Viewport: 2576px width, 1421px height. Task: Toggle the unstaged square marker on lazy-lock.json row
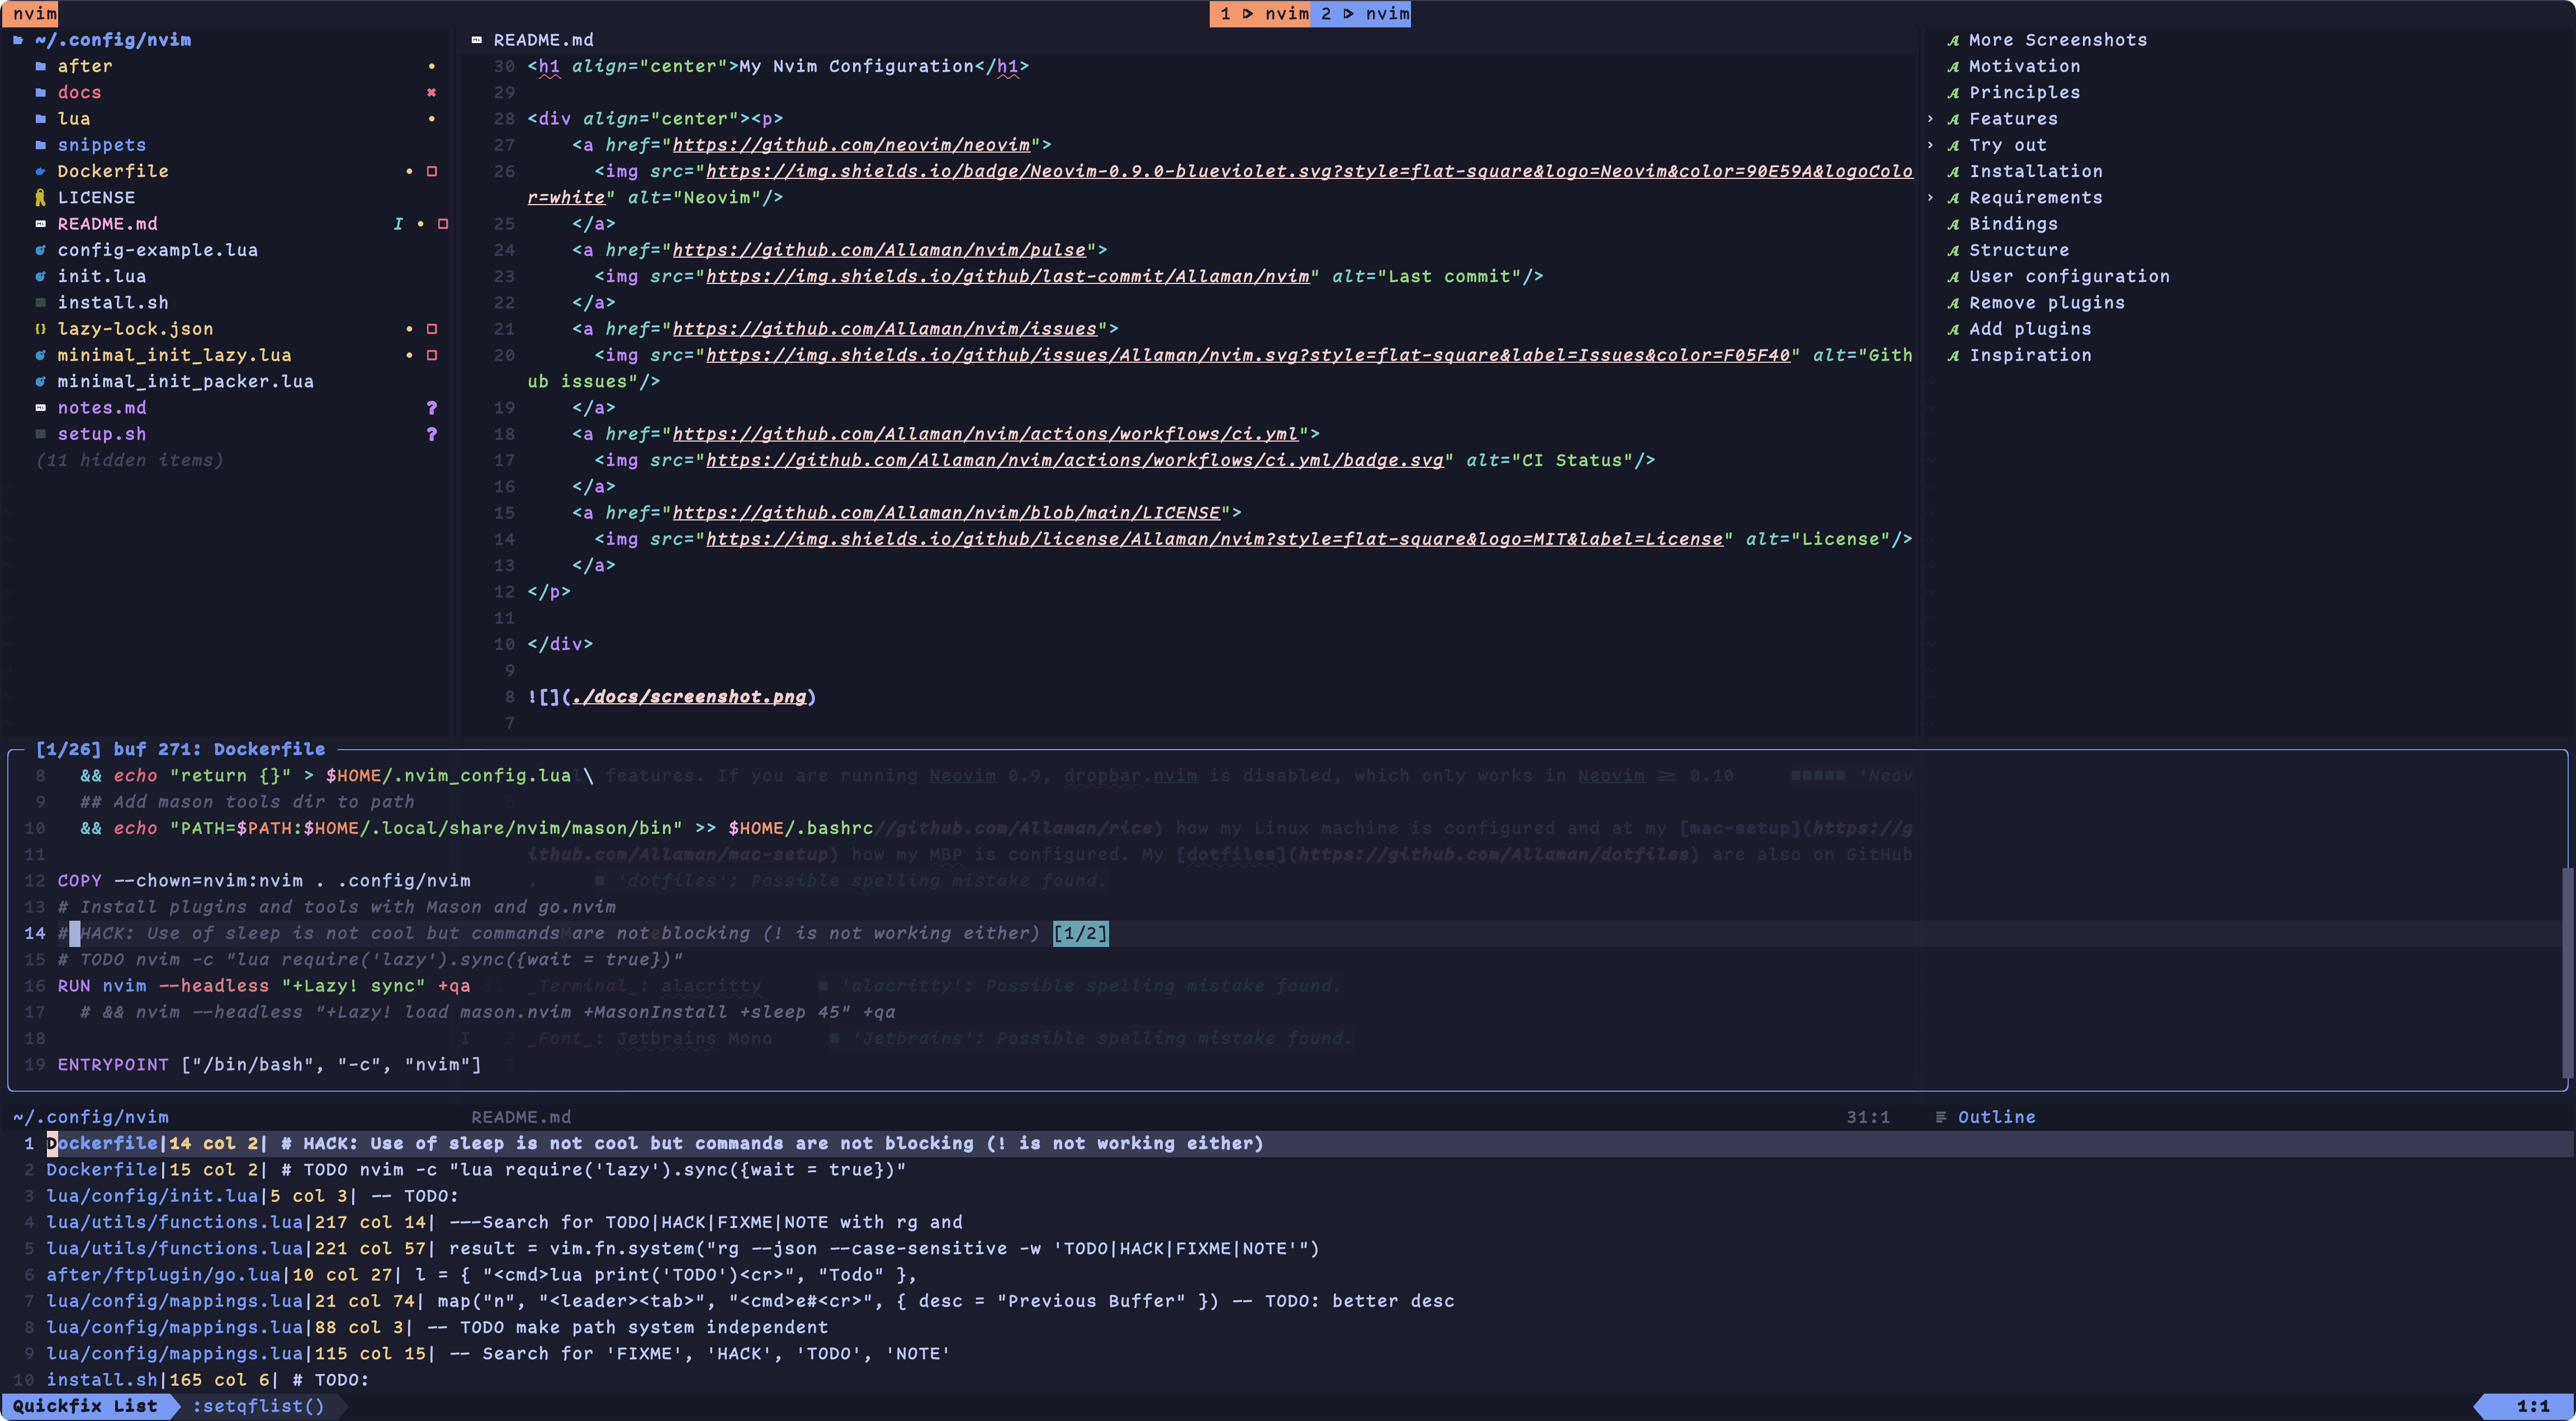(x=432, y=329)
